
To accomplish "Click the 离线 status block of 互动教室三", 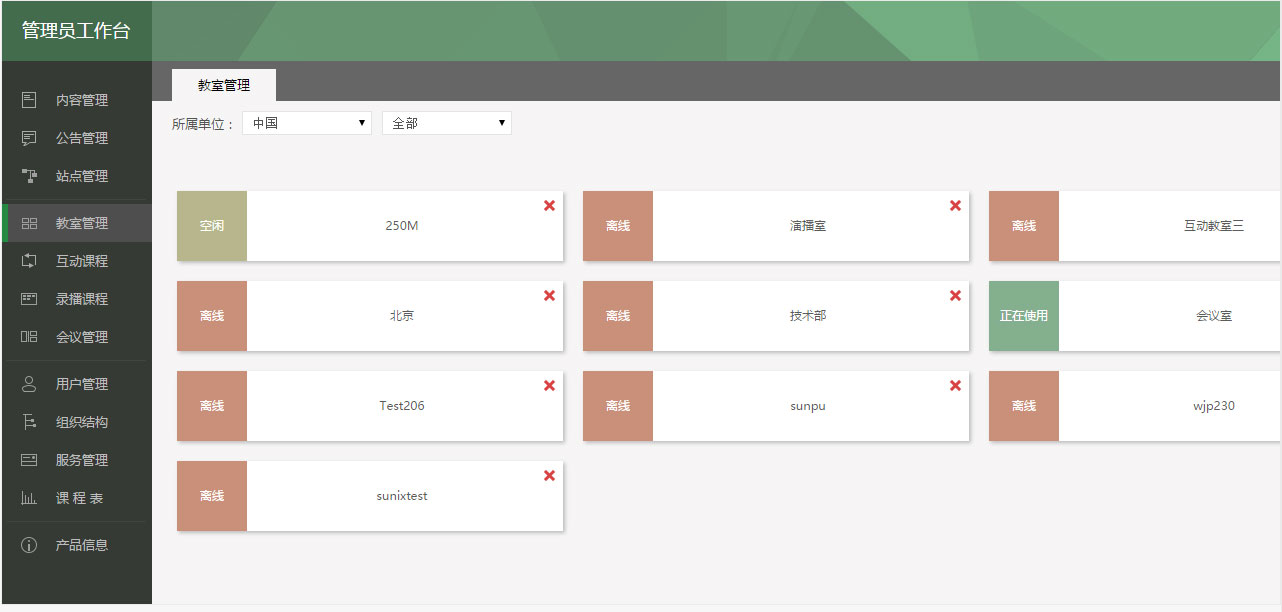I will point(1024,226).
